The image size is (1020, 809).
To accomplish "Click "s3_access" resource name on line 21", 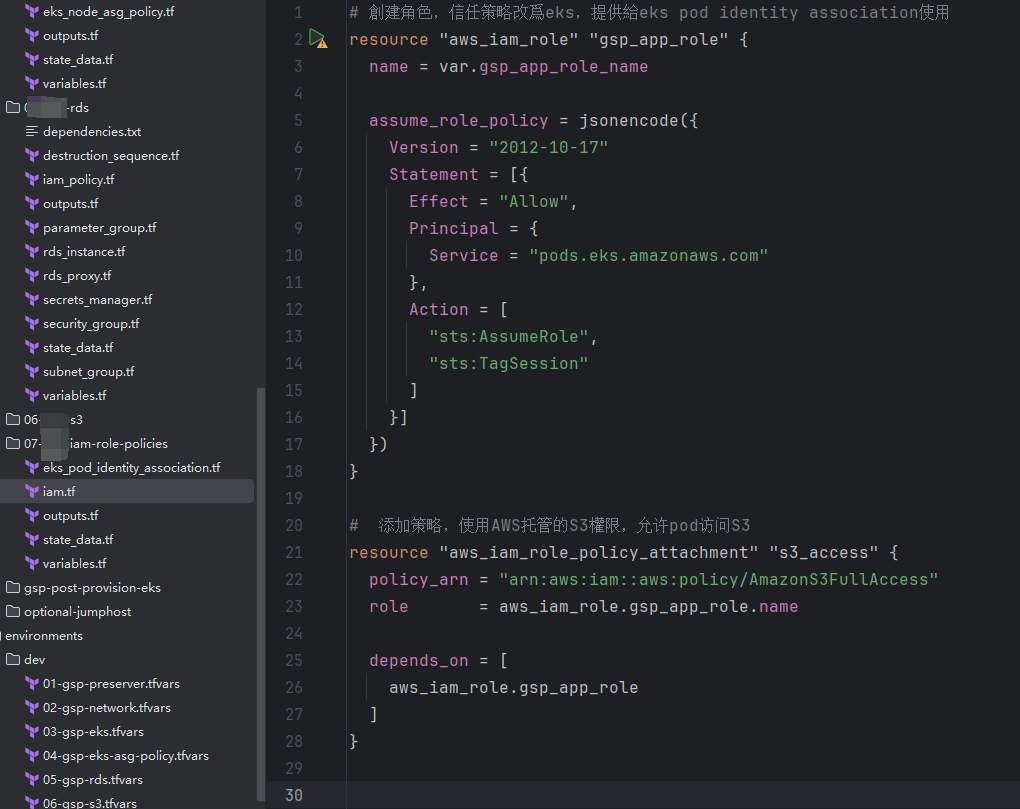I will [824, 553].
